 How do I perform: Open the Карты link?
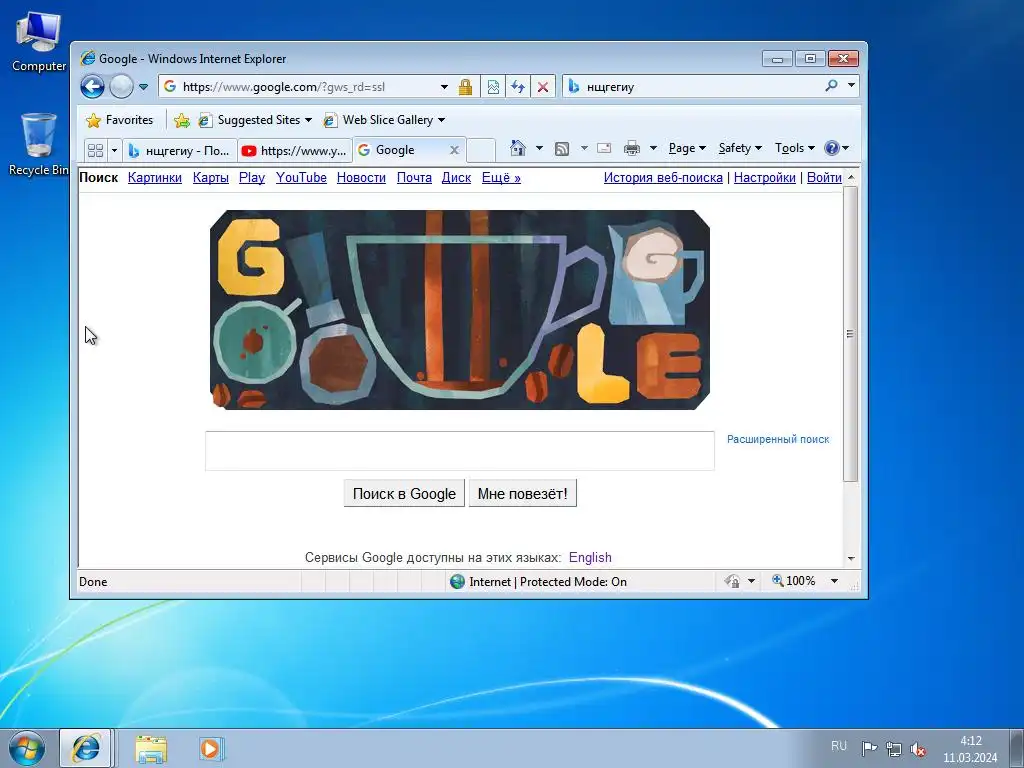tap(210, 178)
